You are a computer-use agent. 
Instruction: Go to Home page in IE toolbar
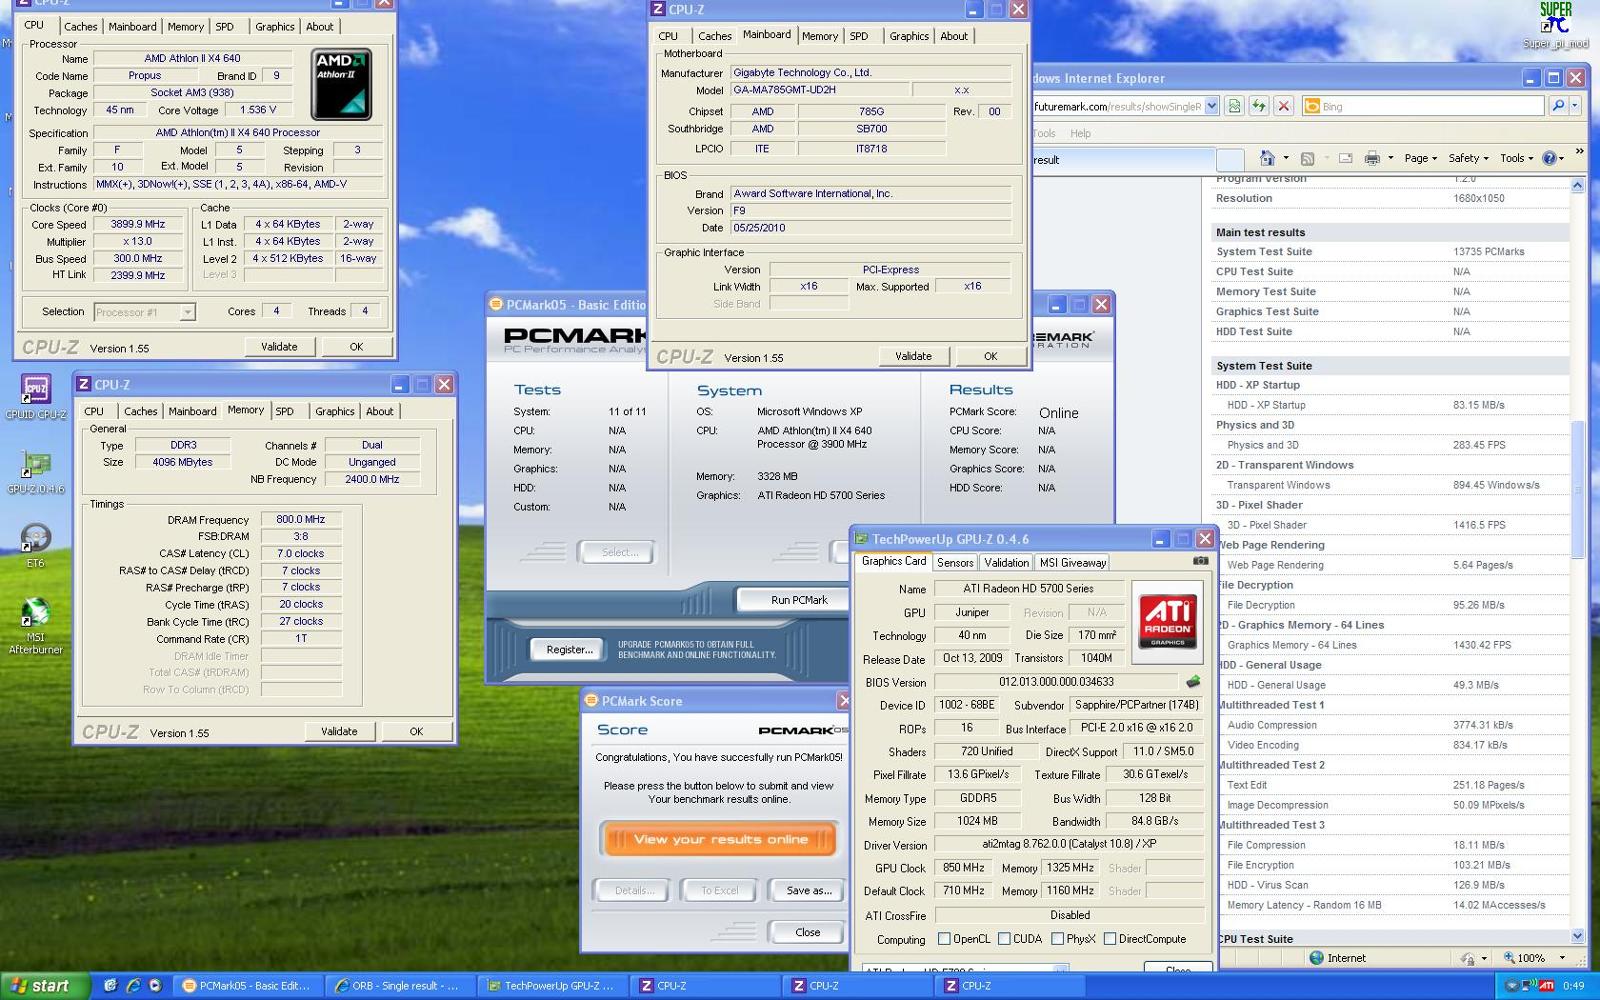[x=1267, y=158]
